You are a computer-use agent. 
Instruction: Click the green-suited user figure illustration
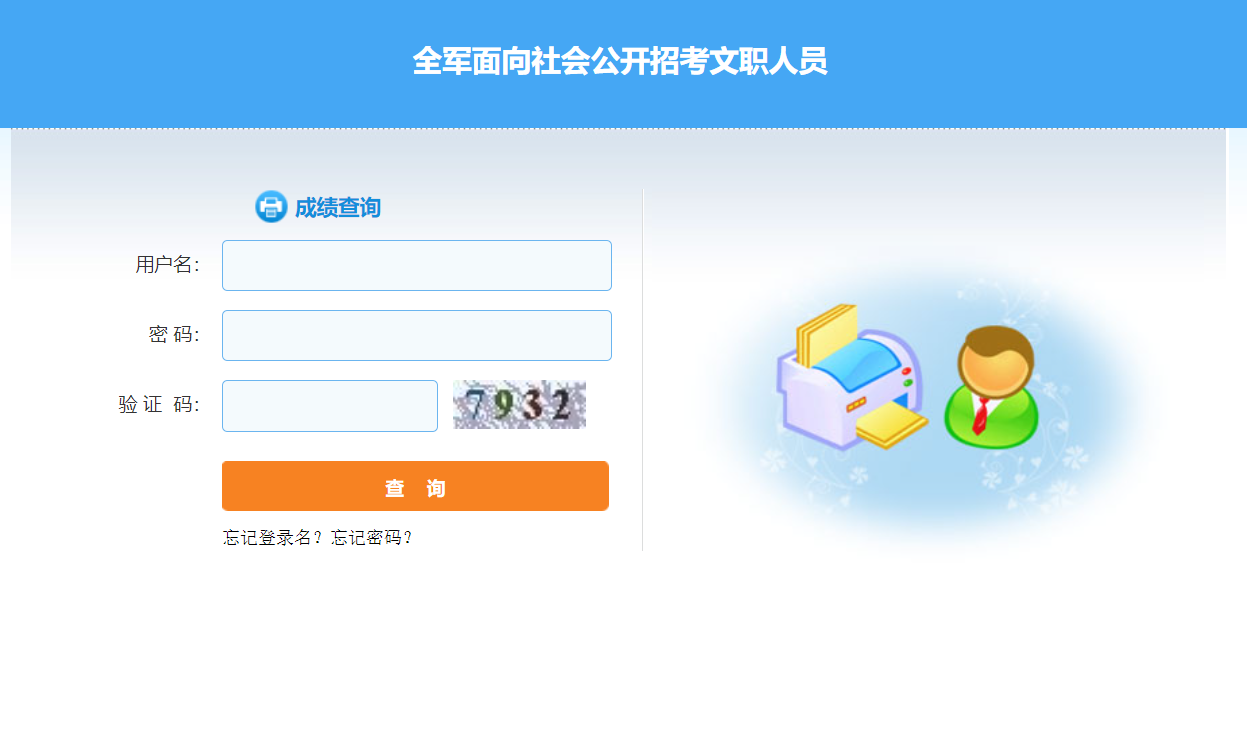coord(991,387)
